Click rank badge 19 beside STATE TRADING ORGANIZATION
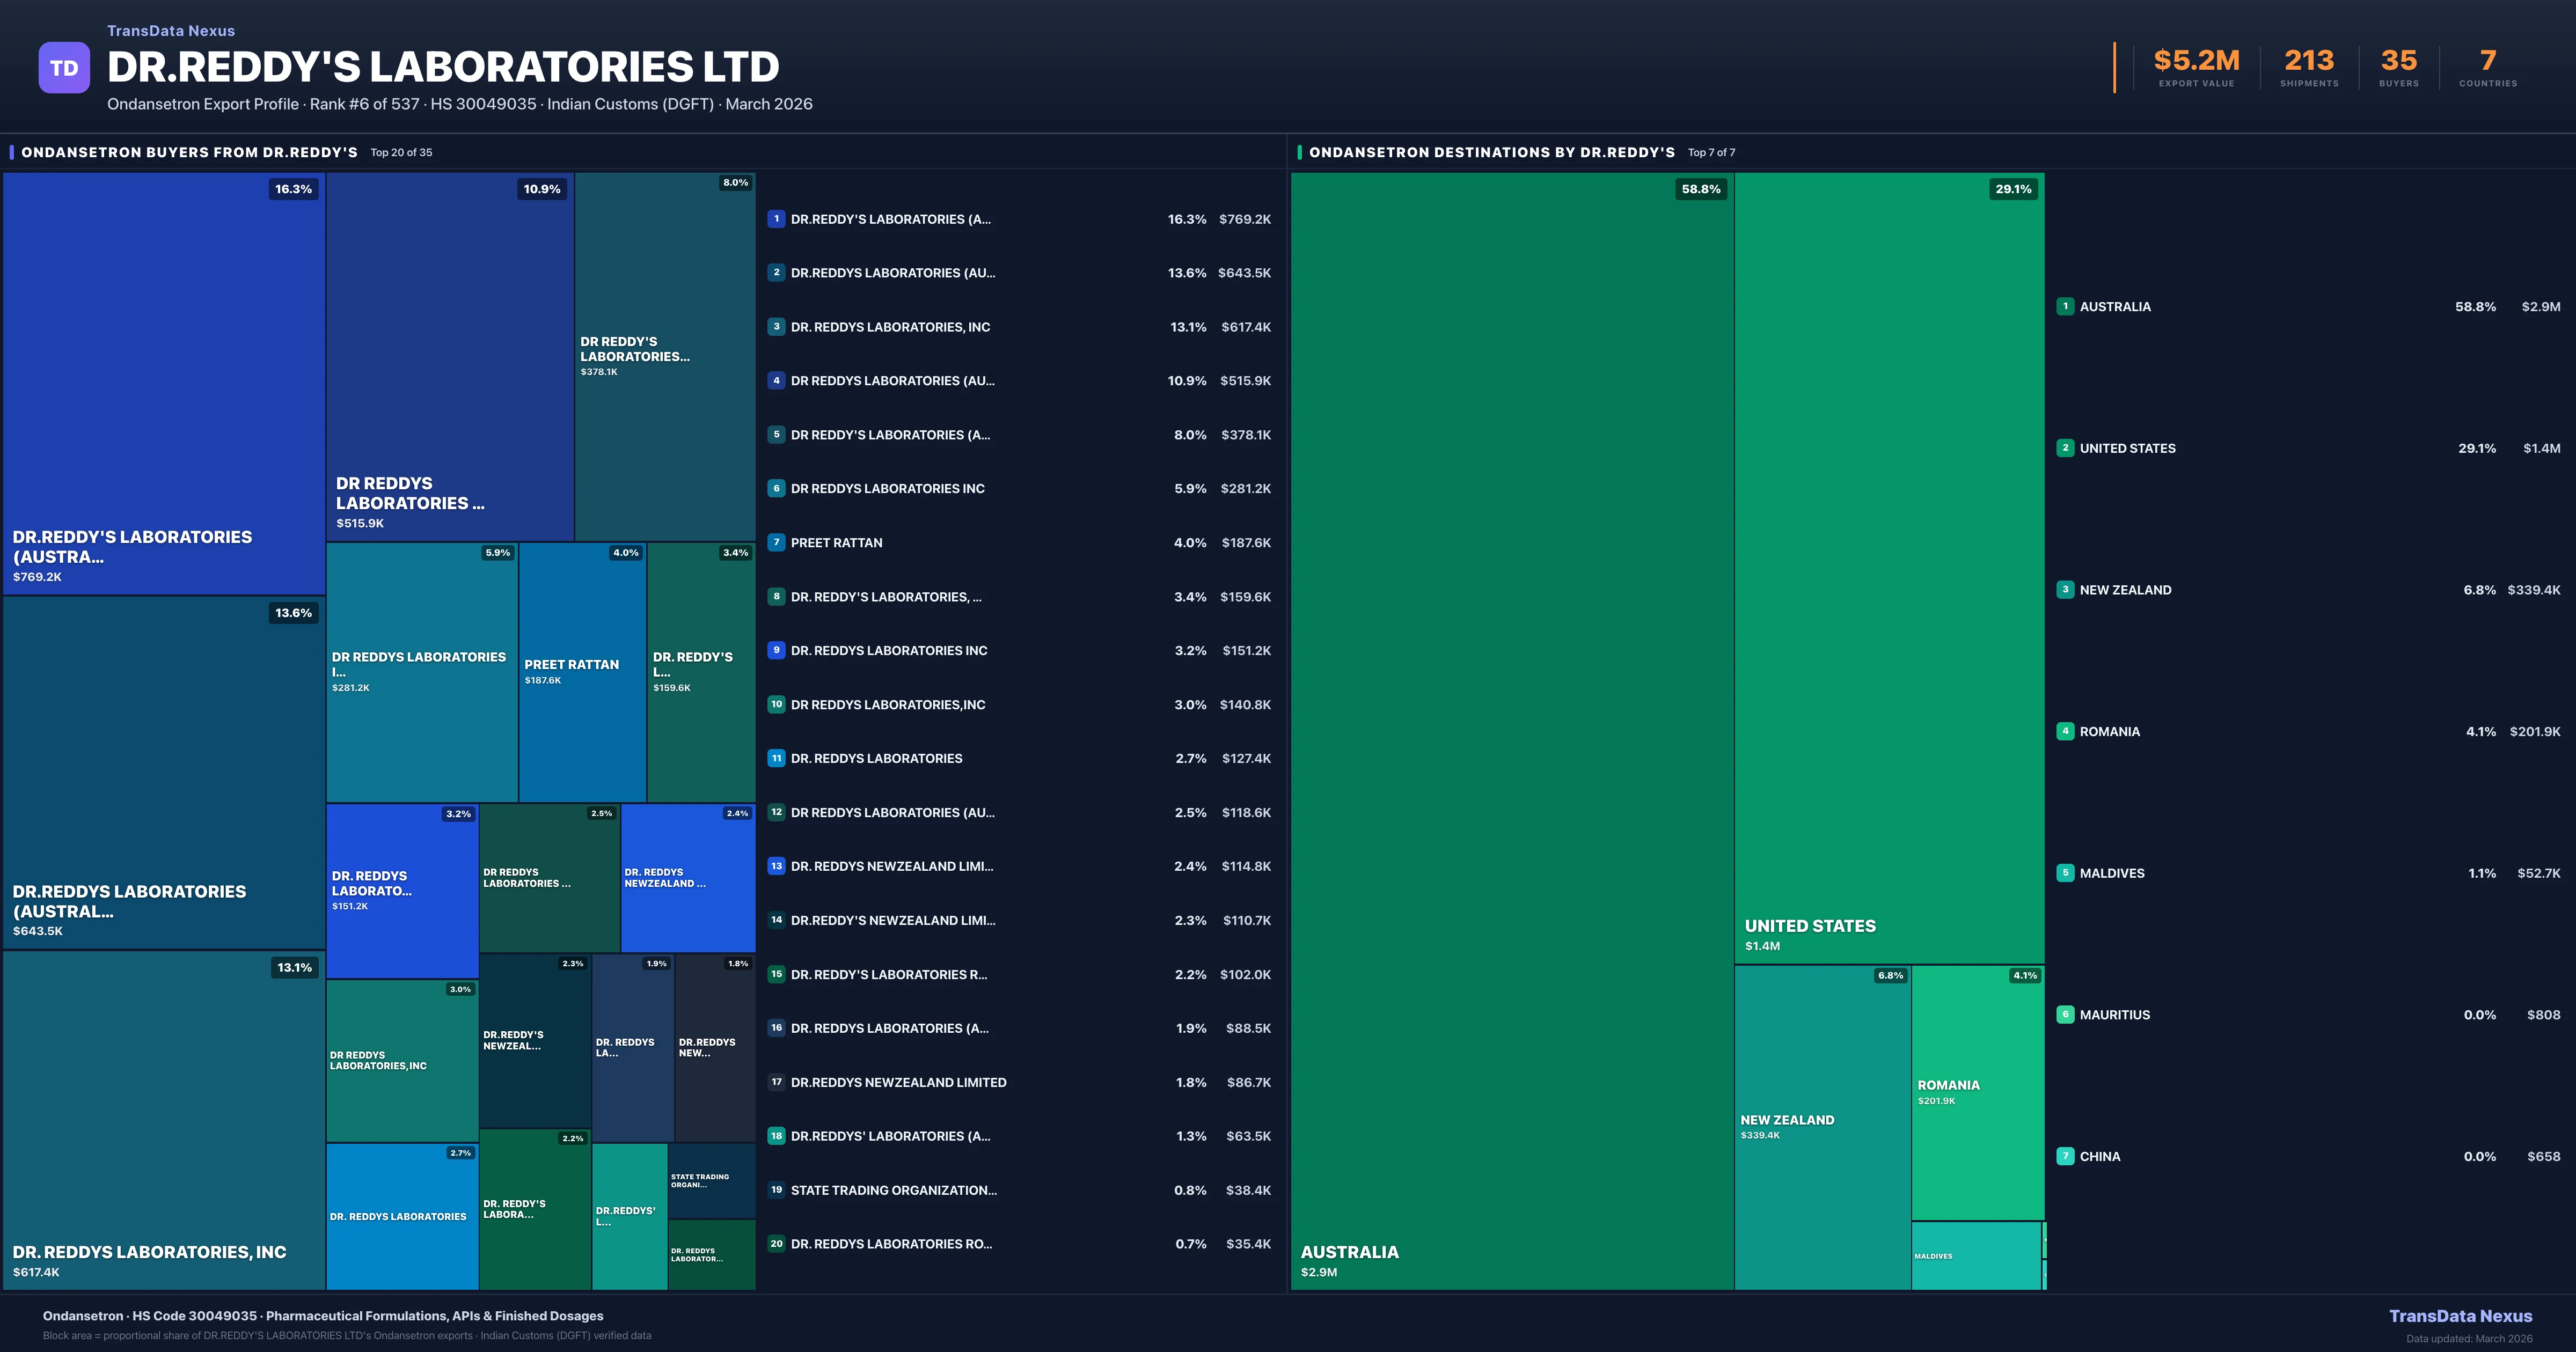The width and height of the screenshot is (2576, 1352). [x=776, y=1190]
